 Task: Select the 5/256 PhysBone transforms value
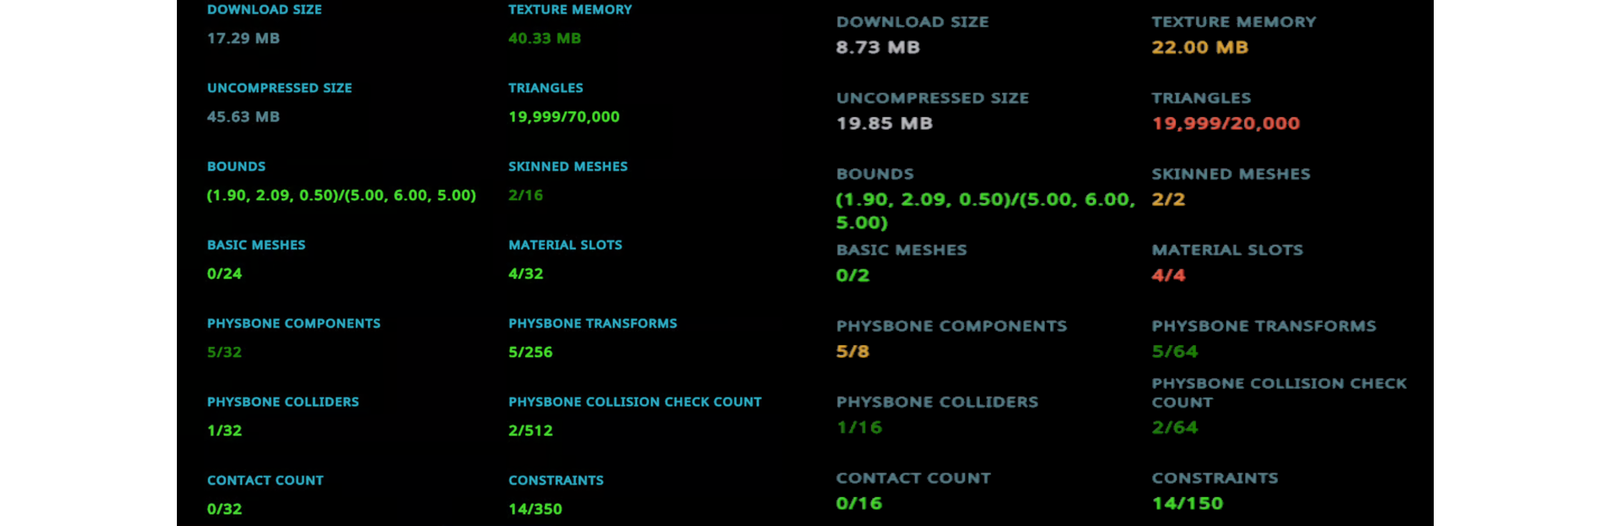[x=530, y=352]
